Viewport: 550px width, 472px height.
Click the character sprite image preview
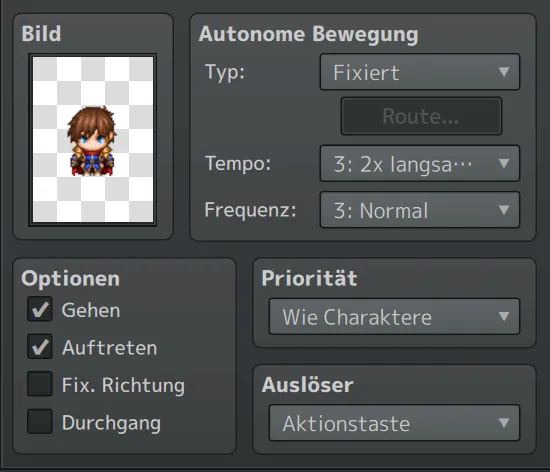tap(93, 140)
